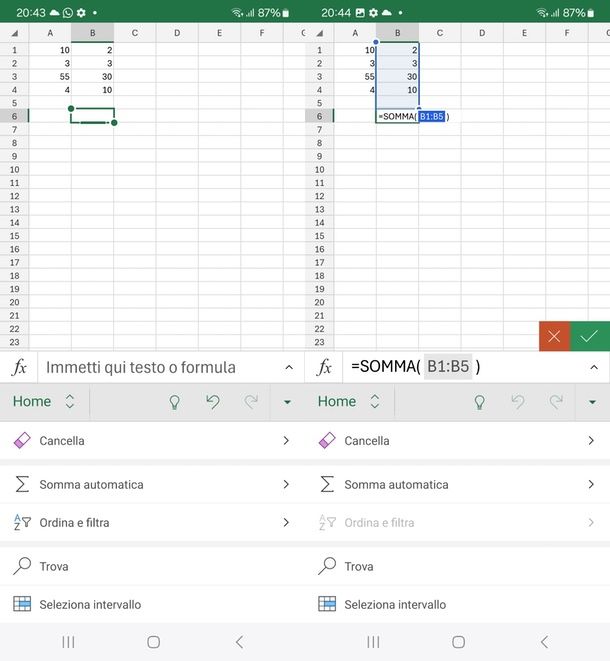This screenshot has width=610, height=661.
Task: Collapse ribbon with down triangle, right screen
Action: click(592, 402)
